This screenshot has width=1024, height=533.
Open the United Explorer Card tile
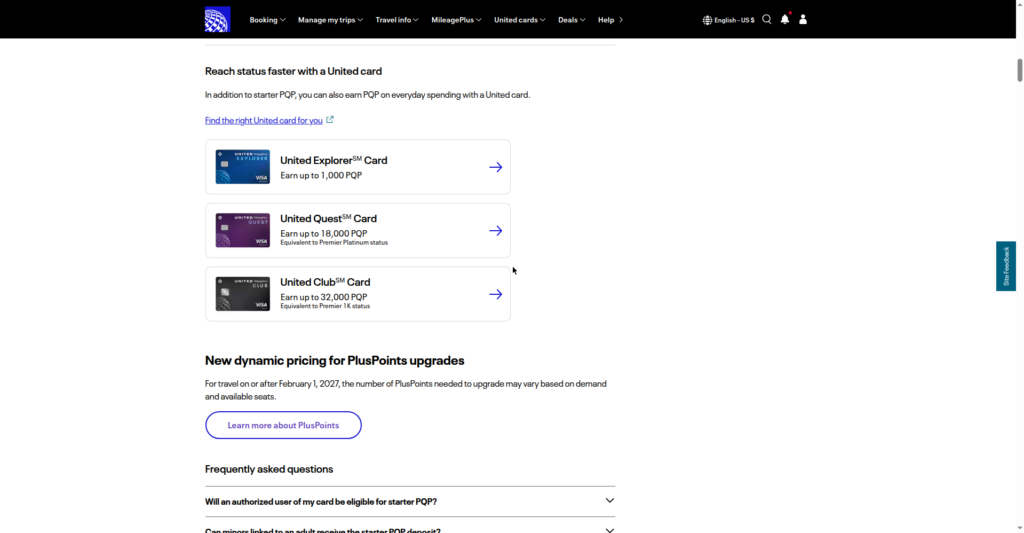(x=358, y=167)
